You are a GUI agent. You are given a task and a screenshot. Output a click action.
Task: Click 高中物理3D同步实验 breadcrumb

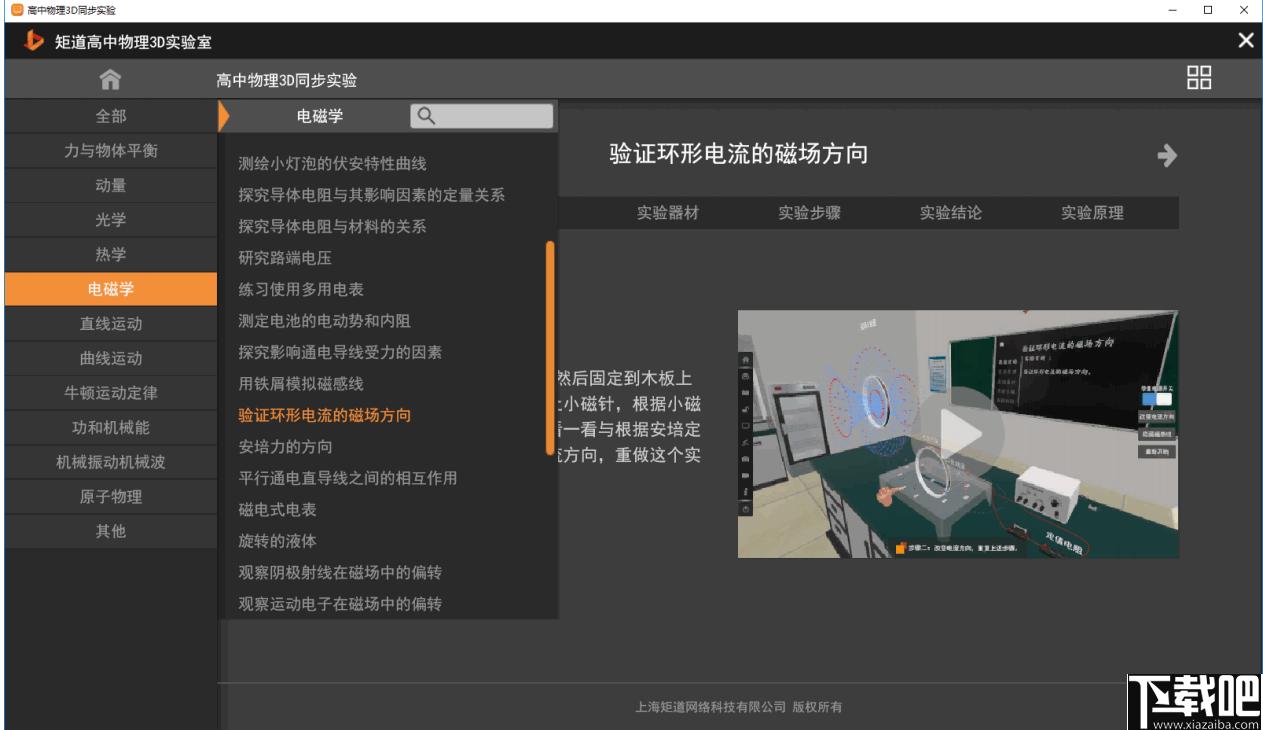point(286,80)
